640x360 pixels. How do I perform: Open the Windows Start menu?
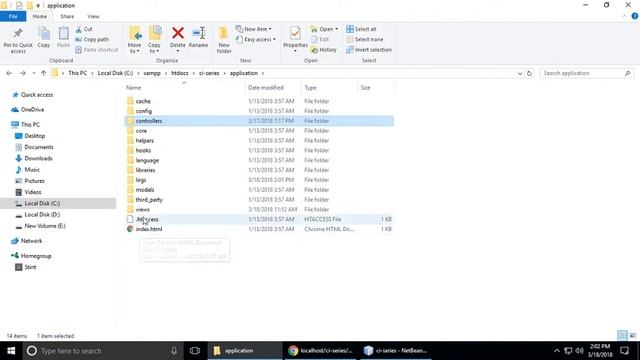(x=11, y=351)
